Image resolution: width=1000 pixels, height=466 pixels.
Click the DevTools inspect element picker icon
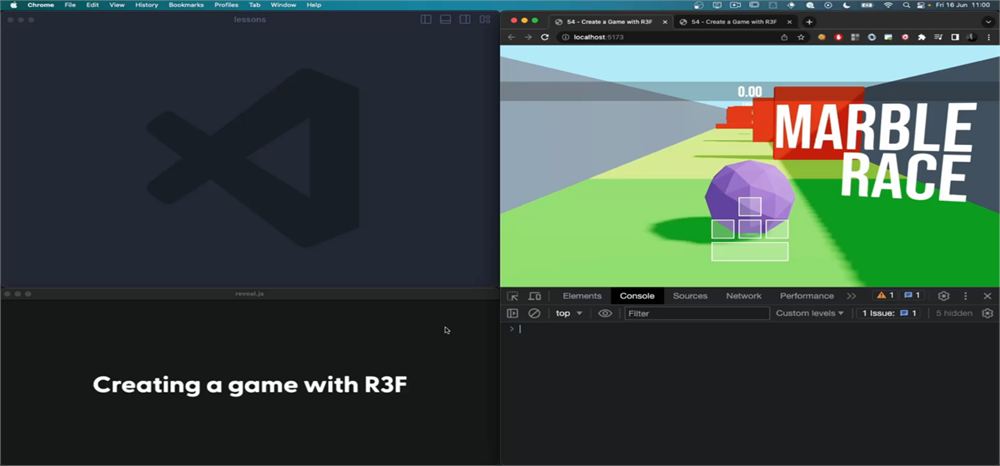coord(513,296)
